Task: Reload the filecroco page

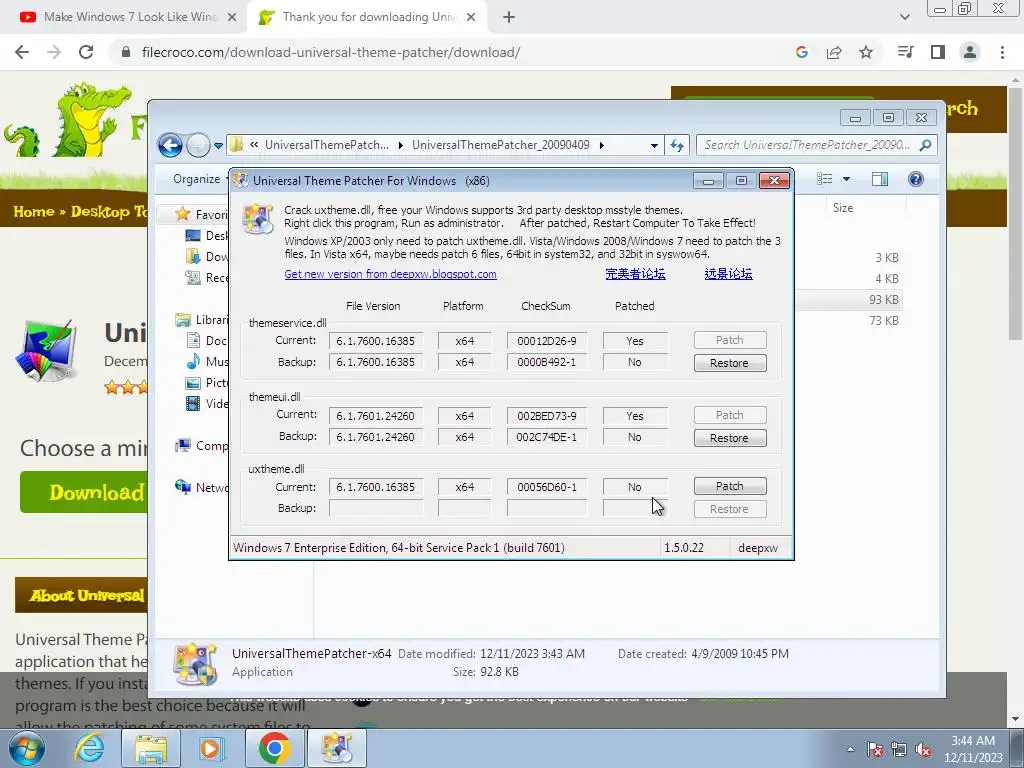Action: coord(86,52)
